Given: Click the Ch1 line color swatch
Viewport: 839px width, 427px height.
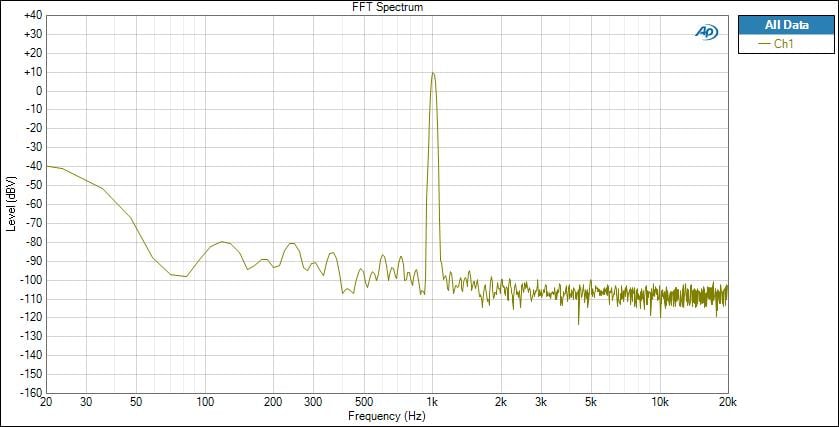Looking at the screenshot, I should coord(765,44).
